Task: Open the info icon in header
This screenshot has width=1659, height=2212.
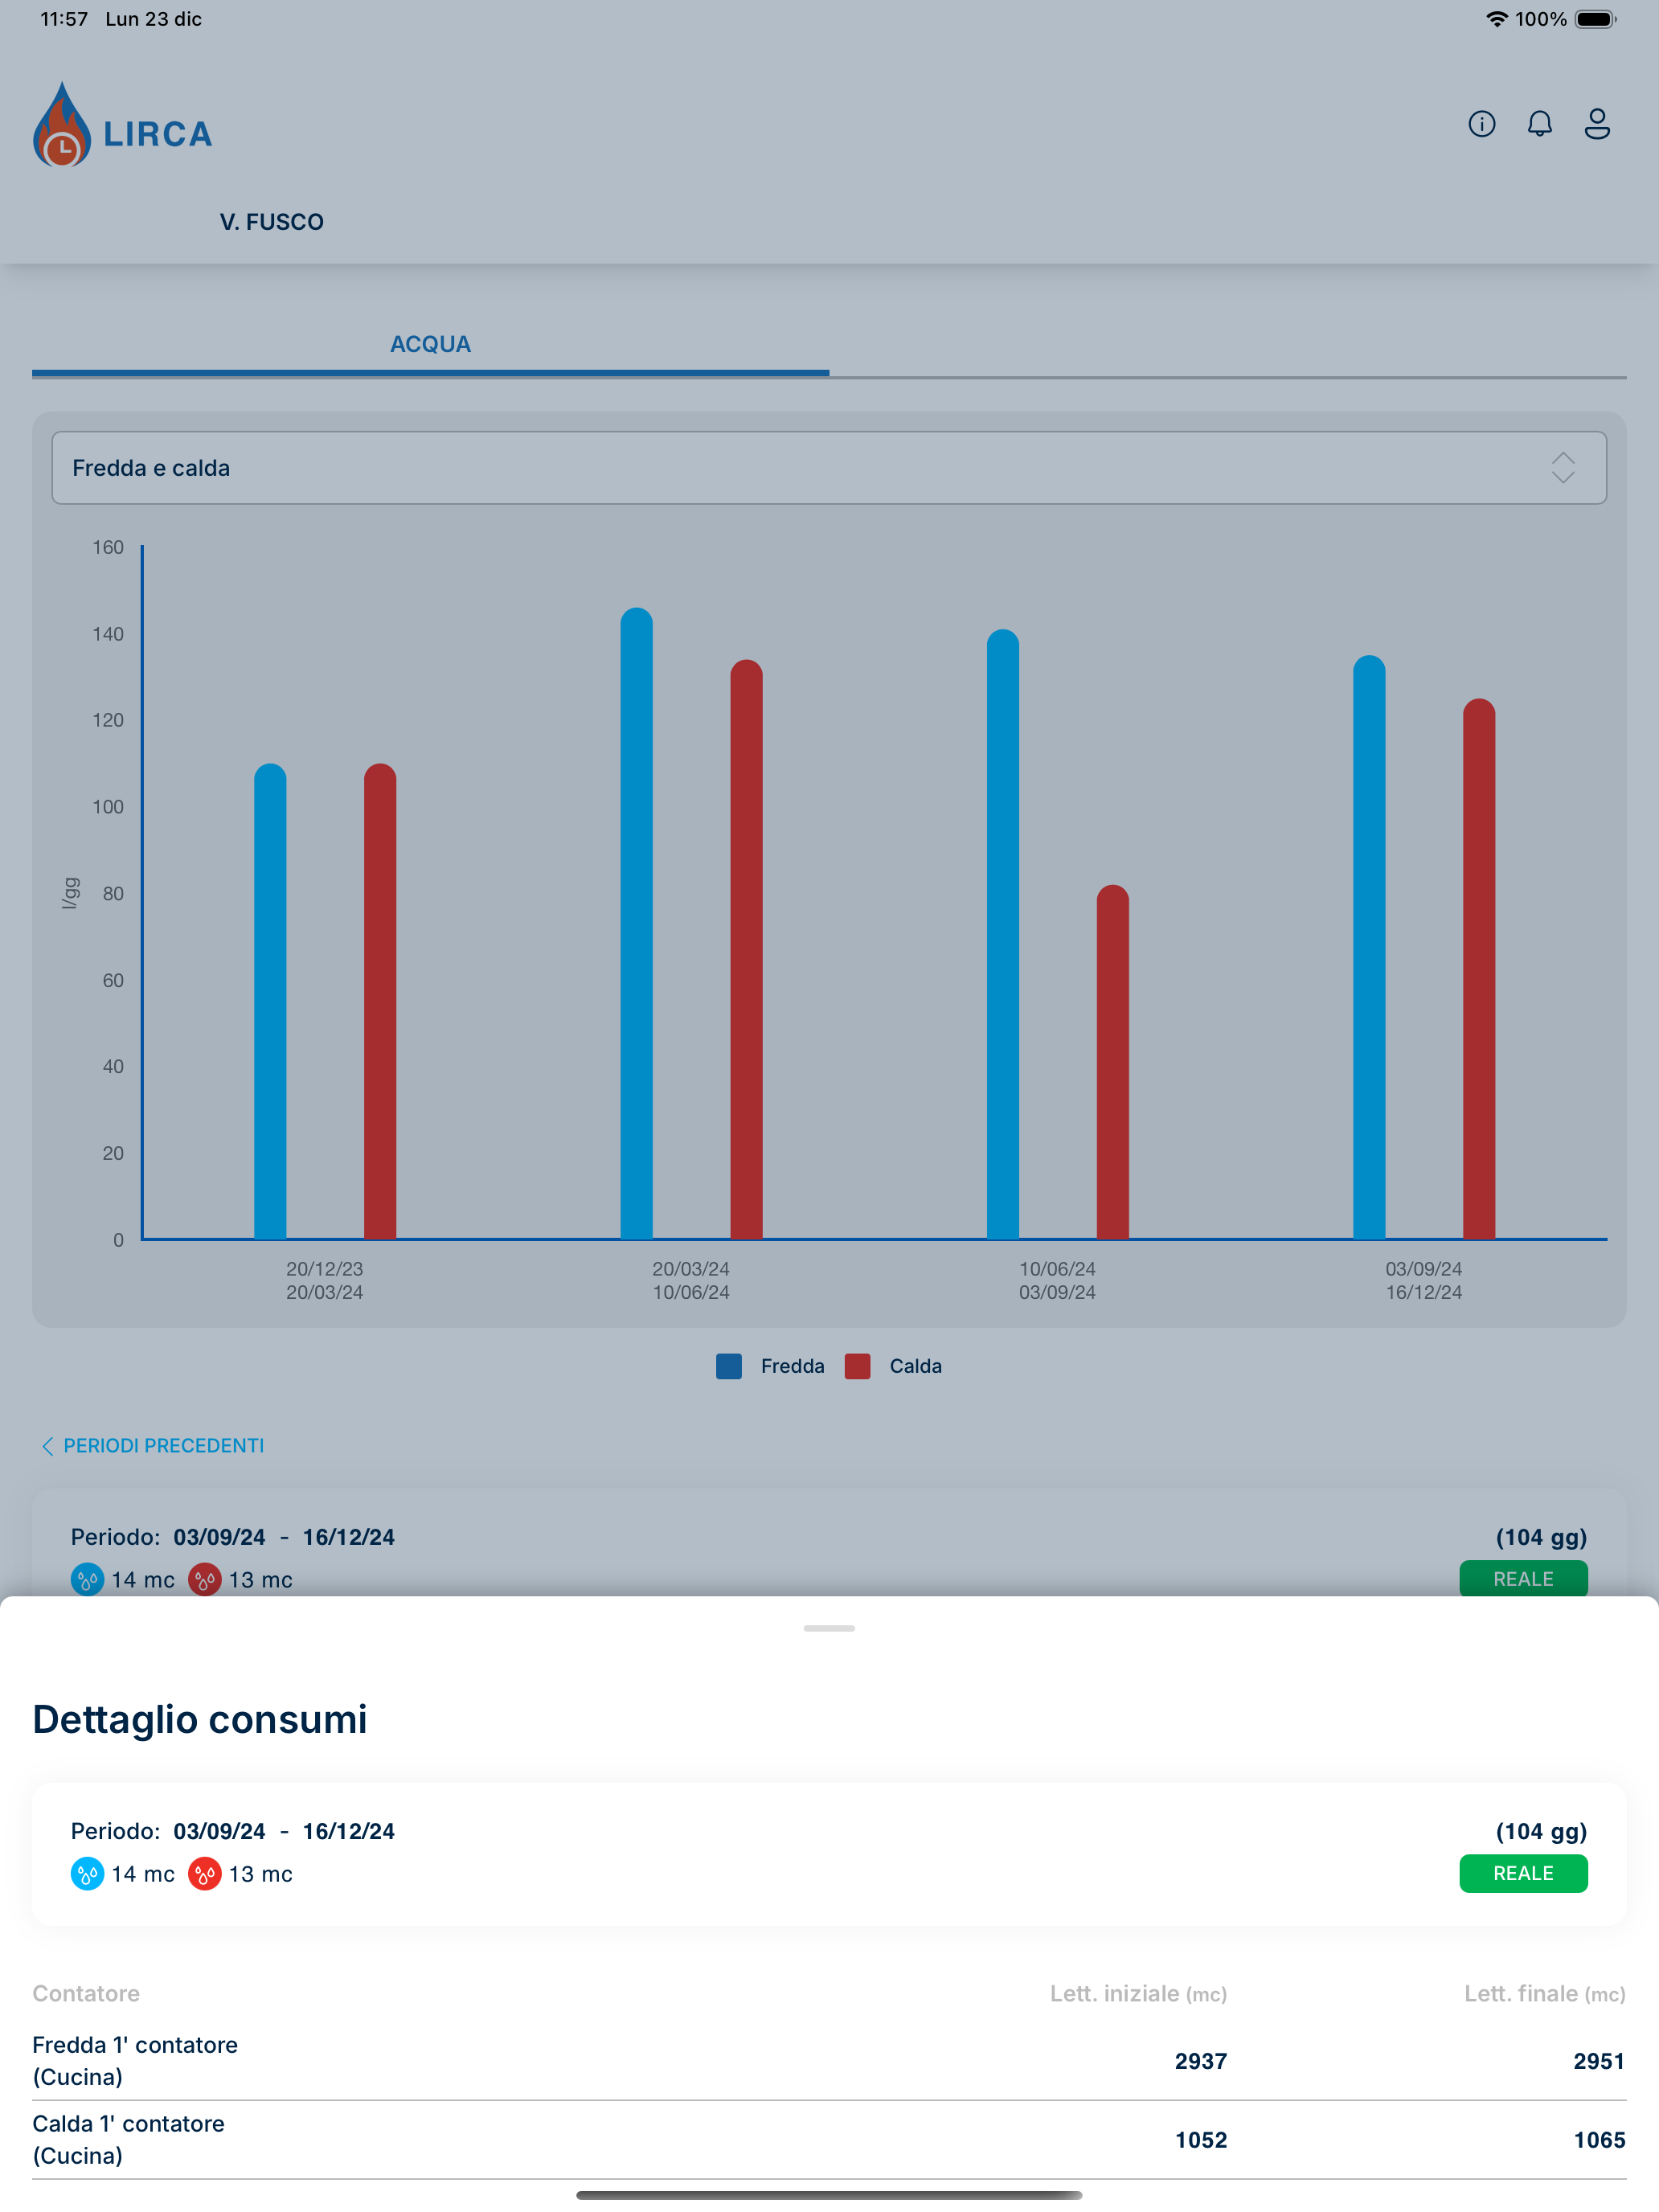Action: [1481, 124]
